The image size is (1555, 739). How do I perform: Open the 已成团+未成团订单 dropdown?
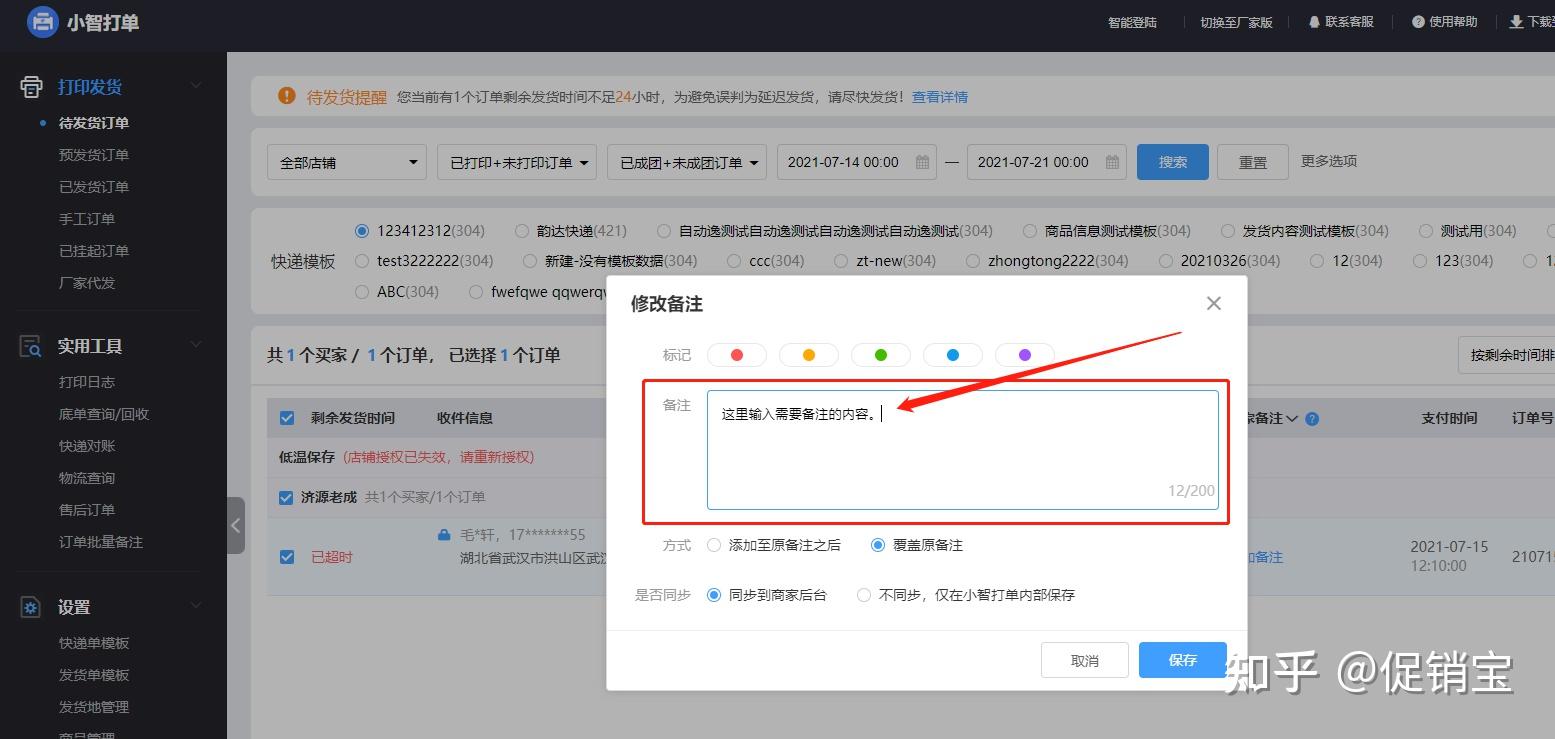click(x=687, y=162)
